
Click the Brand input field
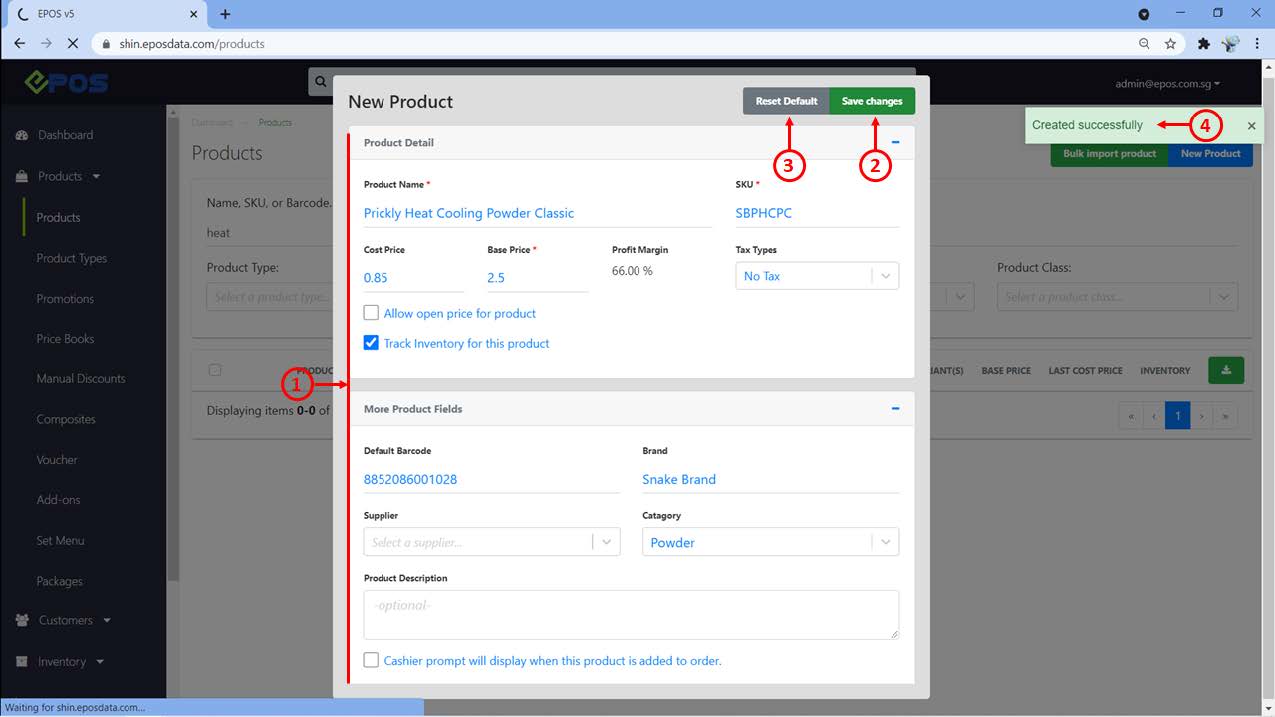(x=770, y=479)
